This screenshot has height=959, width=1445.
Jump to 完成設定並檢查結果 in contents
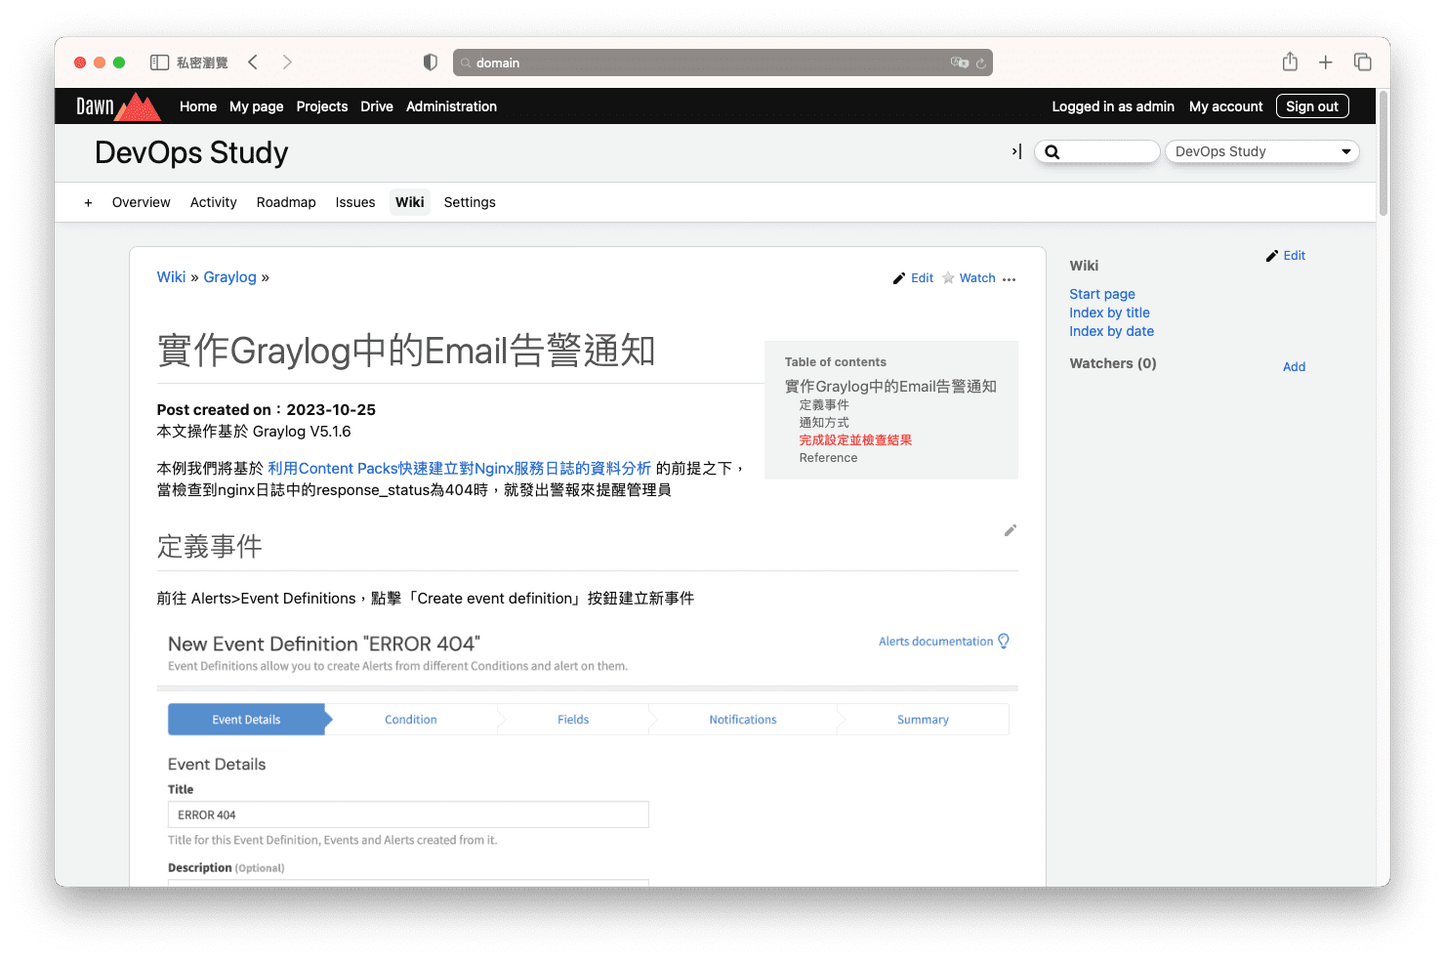pos(855,440)
